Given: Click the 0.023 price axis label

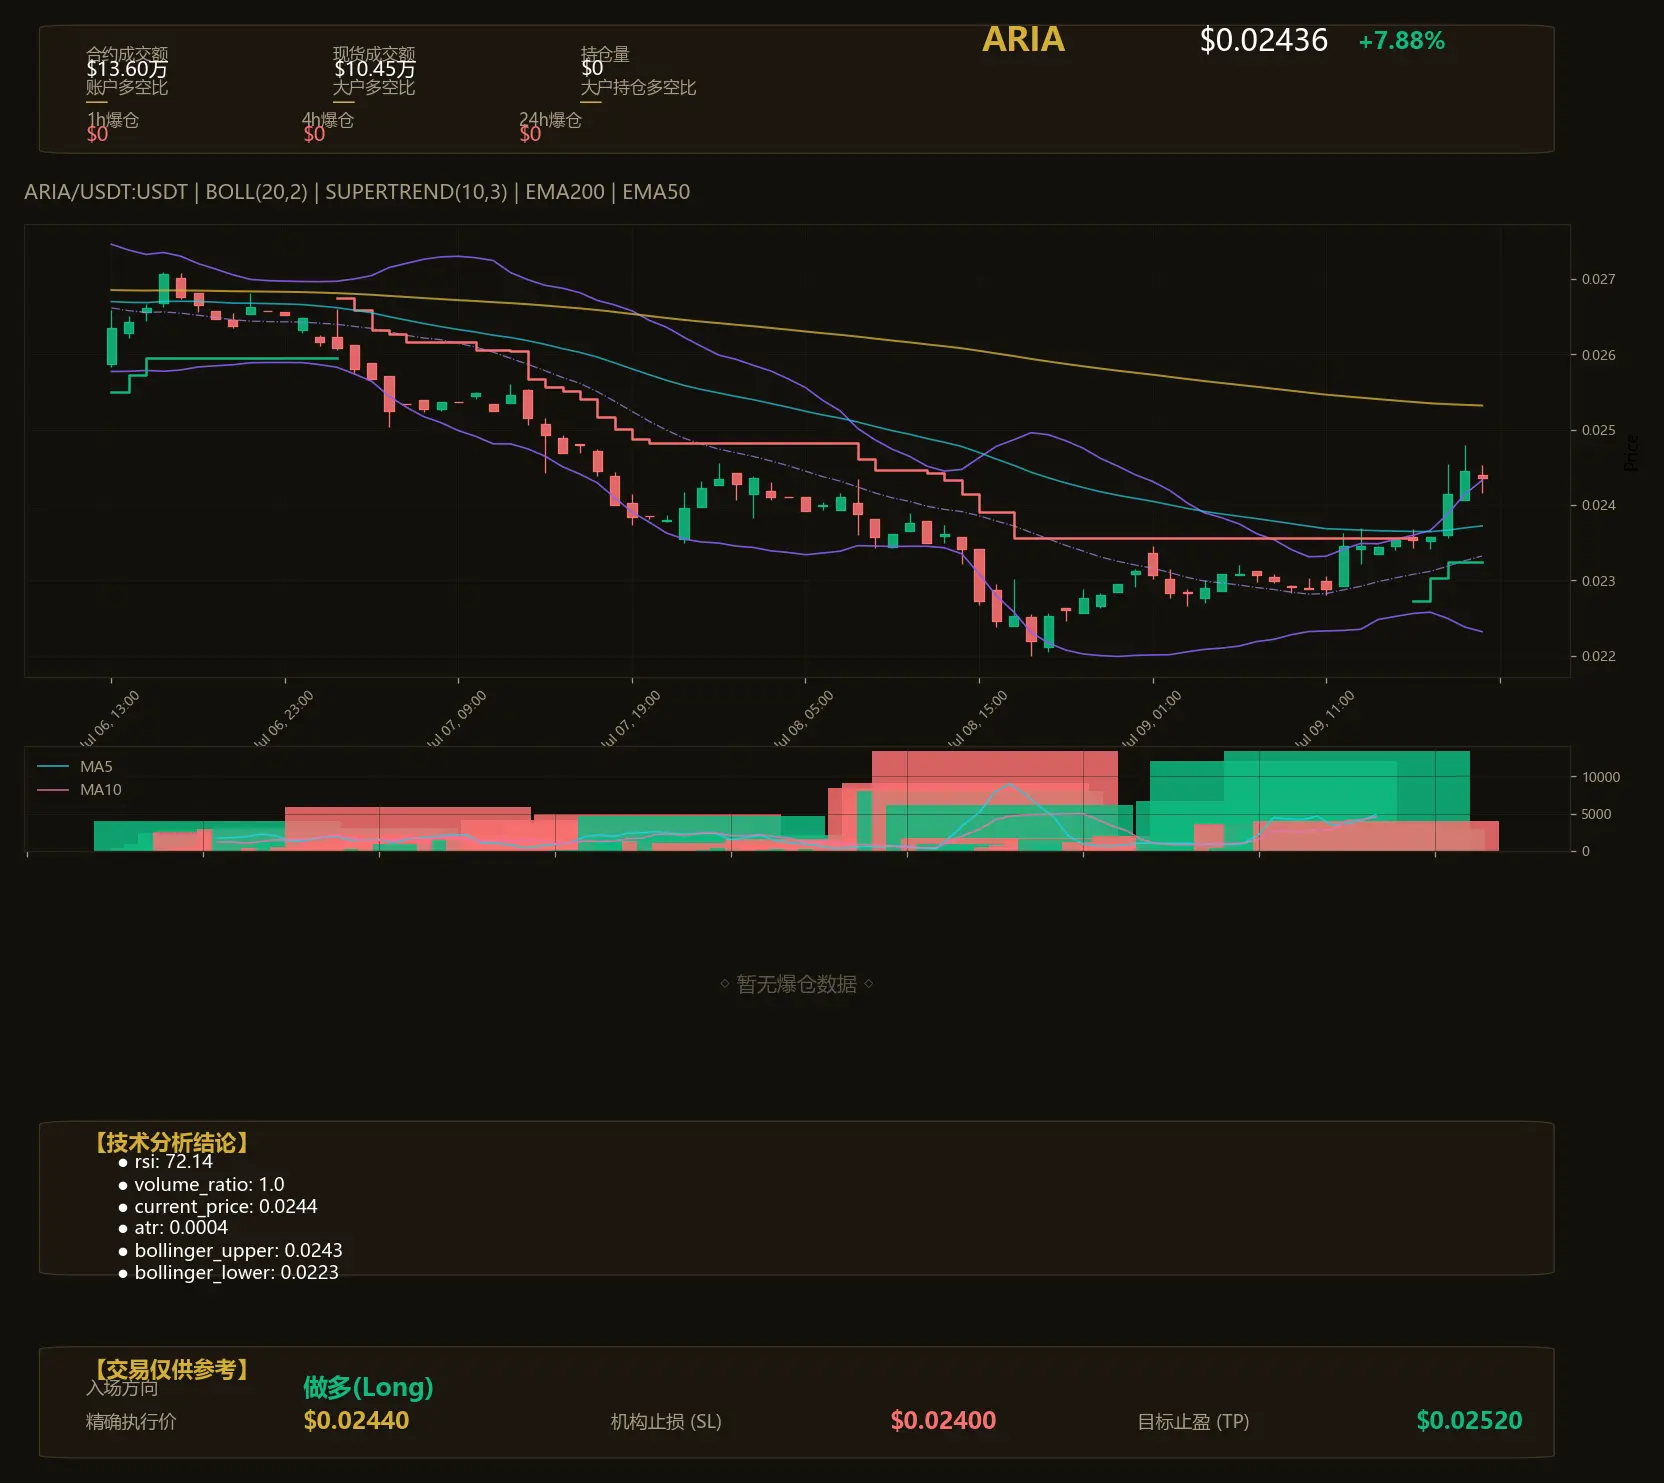Looking at the screenshot, I should [1598, 581].
